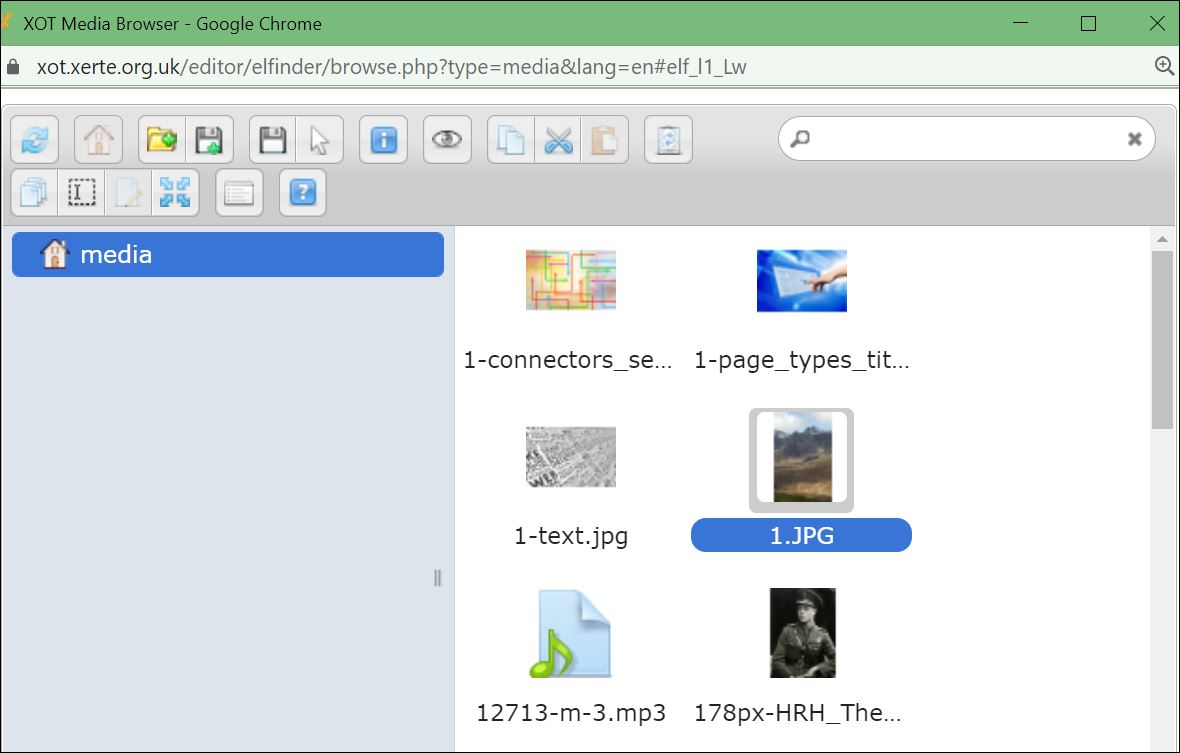The height and width of the screenshot is (753, 1180).
Task: Click the Download floppy disk icon
Action: point(272,140)
